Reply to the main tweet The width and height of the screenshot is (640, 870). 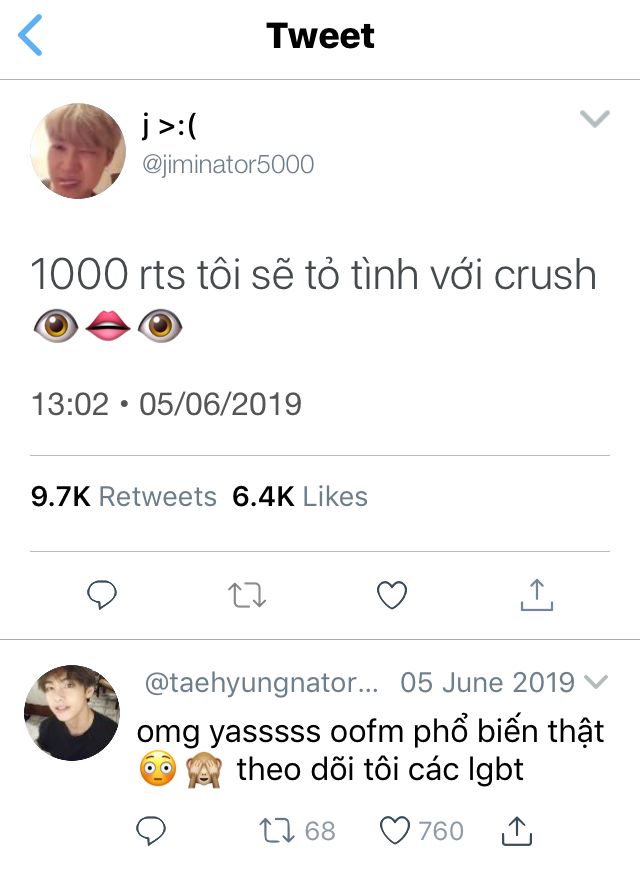pos(102,595)
